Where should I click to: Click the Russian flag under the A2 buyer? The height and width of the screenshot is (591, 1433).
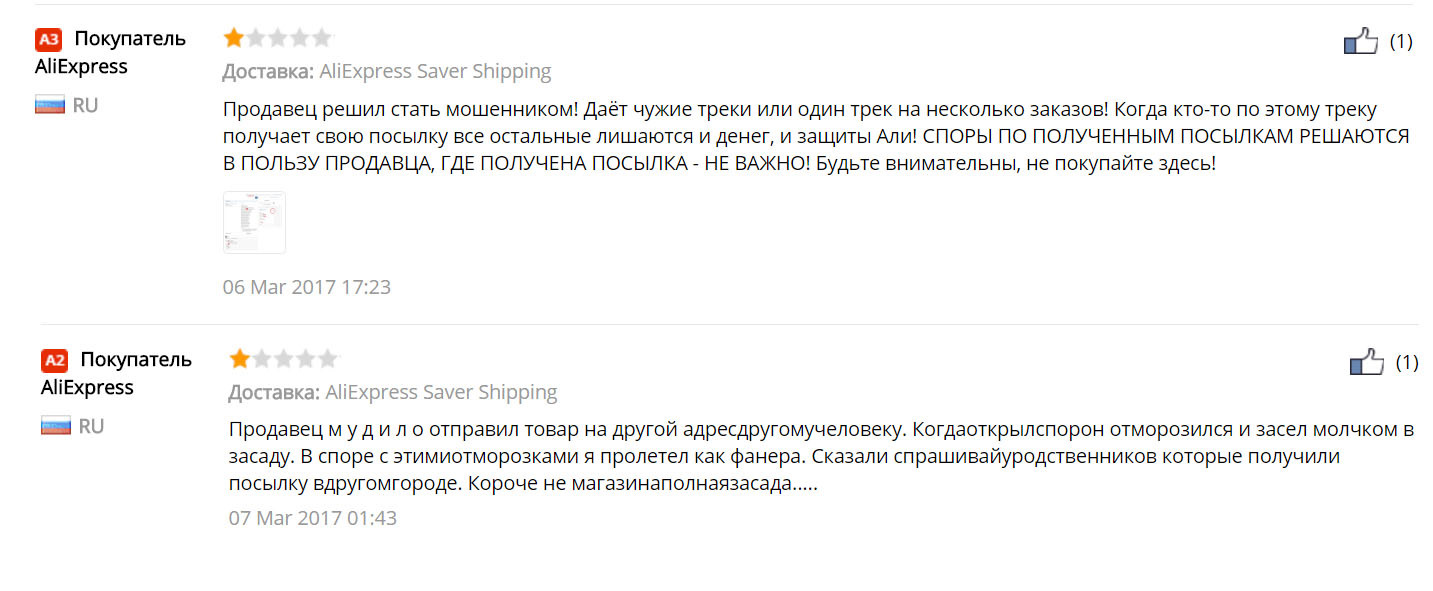click(56, 426)
